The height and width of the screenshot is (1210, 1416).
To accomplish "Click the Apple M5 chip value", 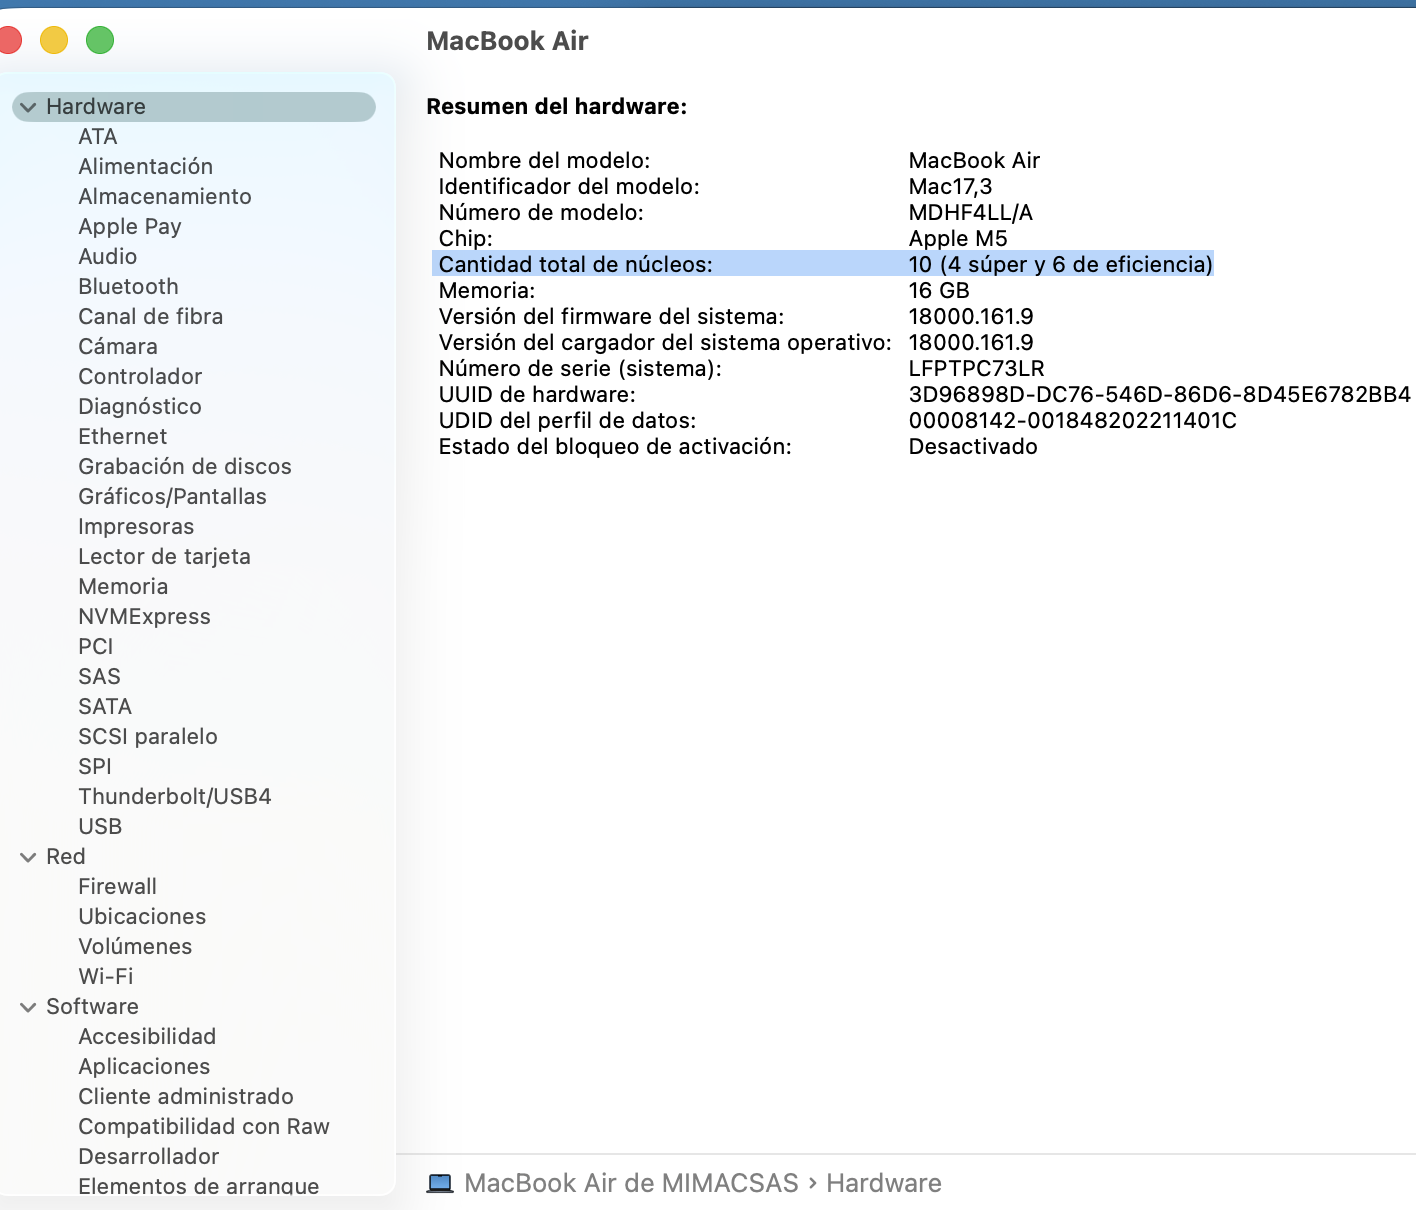I will click(958, 239).
